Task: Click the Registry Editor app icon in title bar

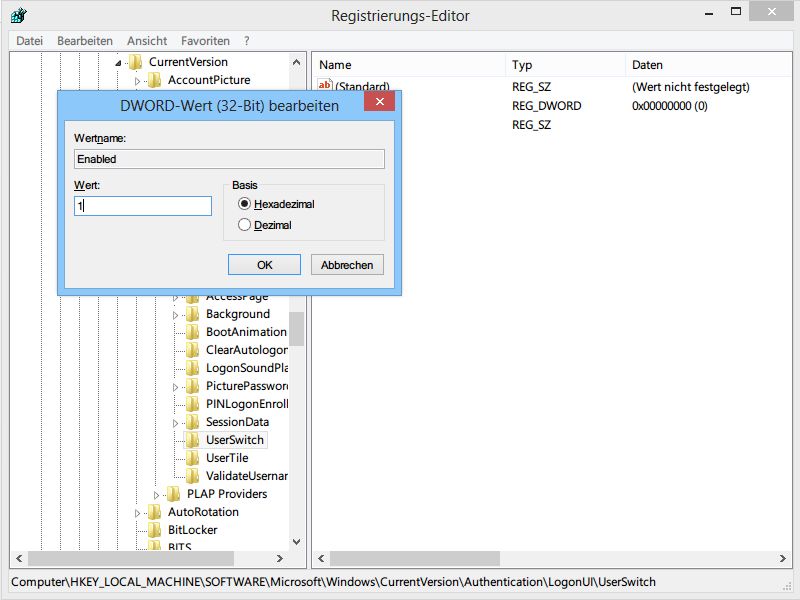Action: click(x=18, y=15)
